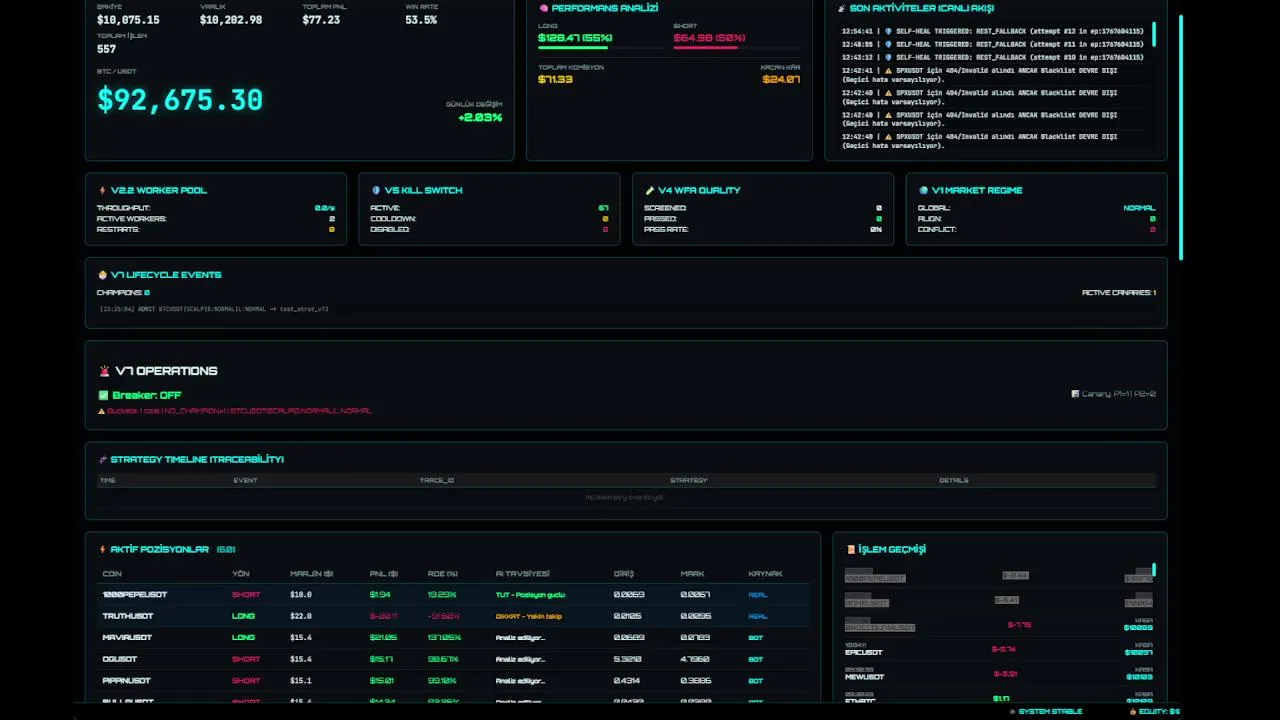Viewport: 1280px width, 720px height.
Task: Click the daily change +2.03% value
Action: [480, 117]
